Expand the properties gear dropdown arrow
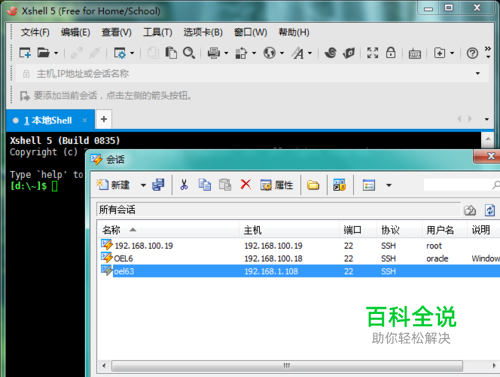This screenshot has width=500, height=377. (132, 53)
